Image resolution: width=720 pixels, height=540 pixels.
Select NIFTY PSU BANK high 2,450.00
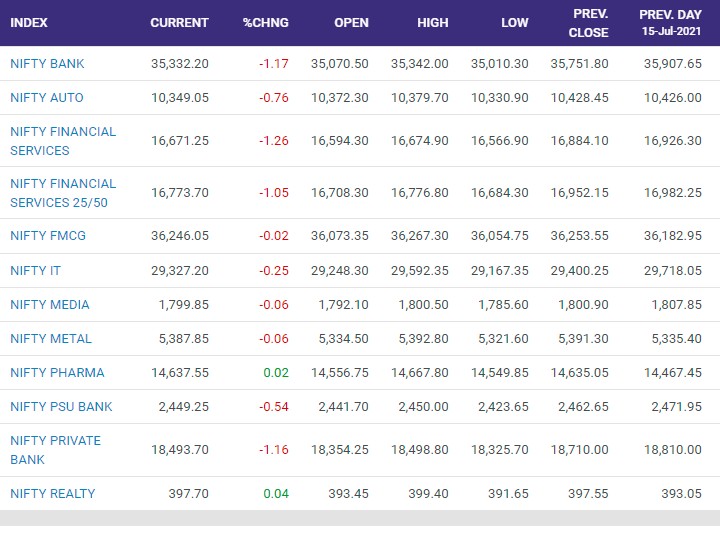[423, 406]
